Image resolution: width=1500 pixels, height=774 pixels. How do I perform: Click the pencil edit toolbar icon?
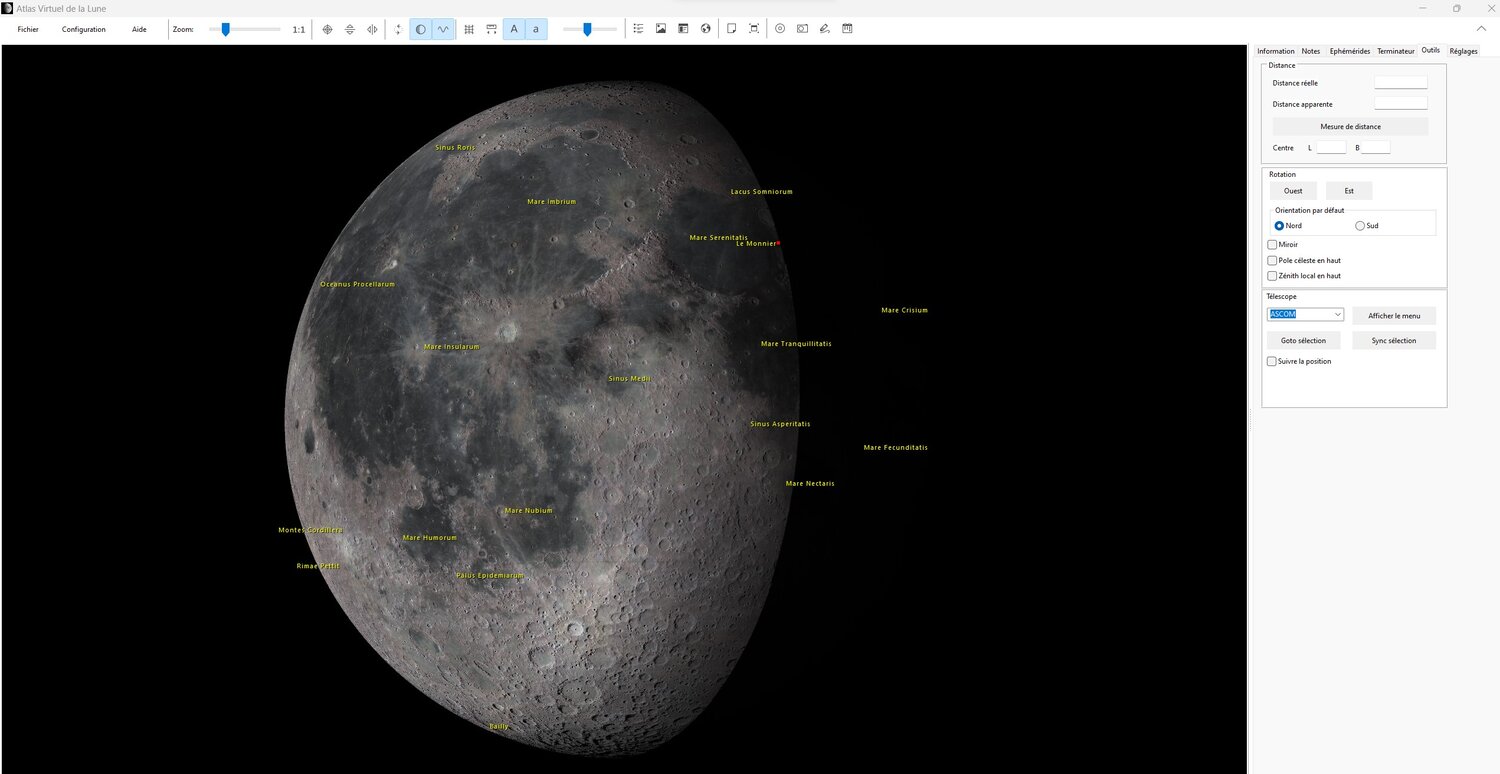point(825,29)
